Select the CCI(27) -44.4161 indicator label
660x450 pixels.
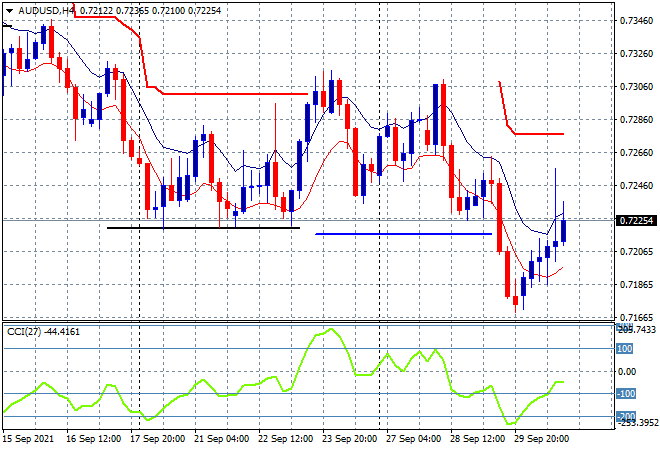tap(43, 332)
